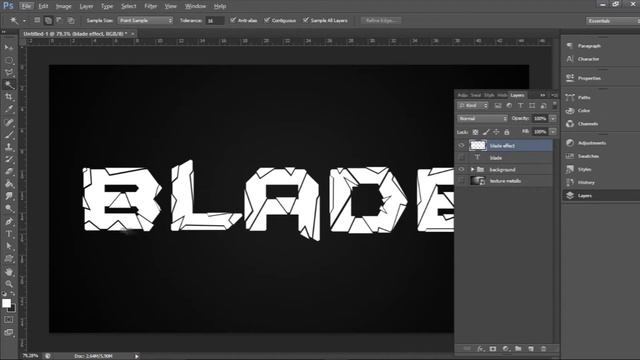
Task: Select the Move tool
Action: click(9, 47)
